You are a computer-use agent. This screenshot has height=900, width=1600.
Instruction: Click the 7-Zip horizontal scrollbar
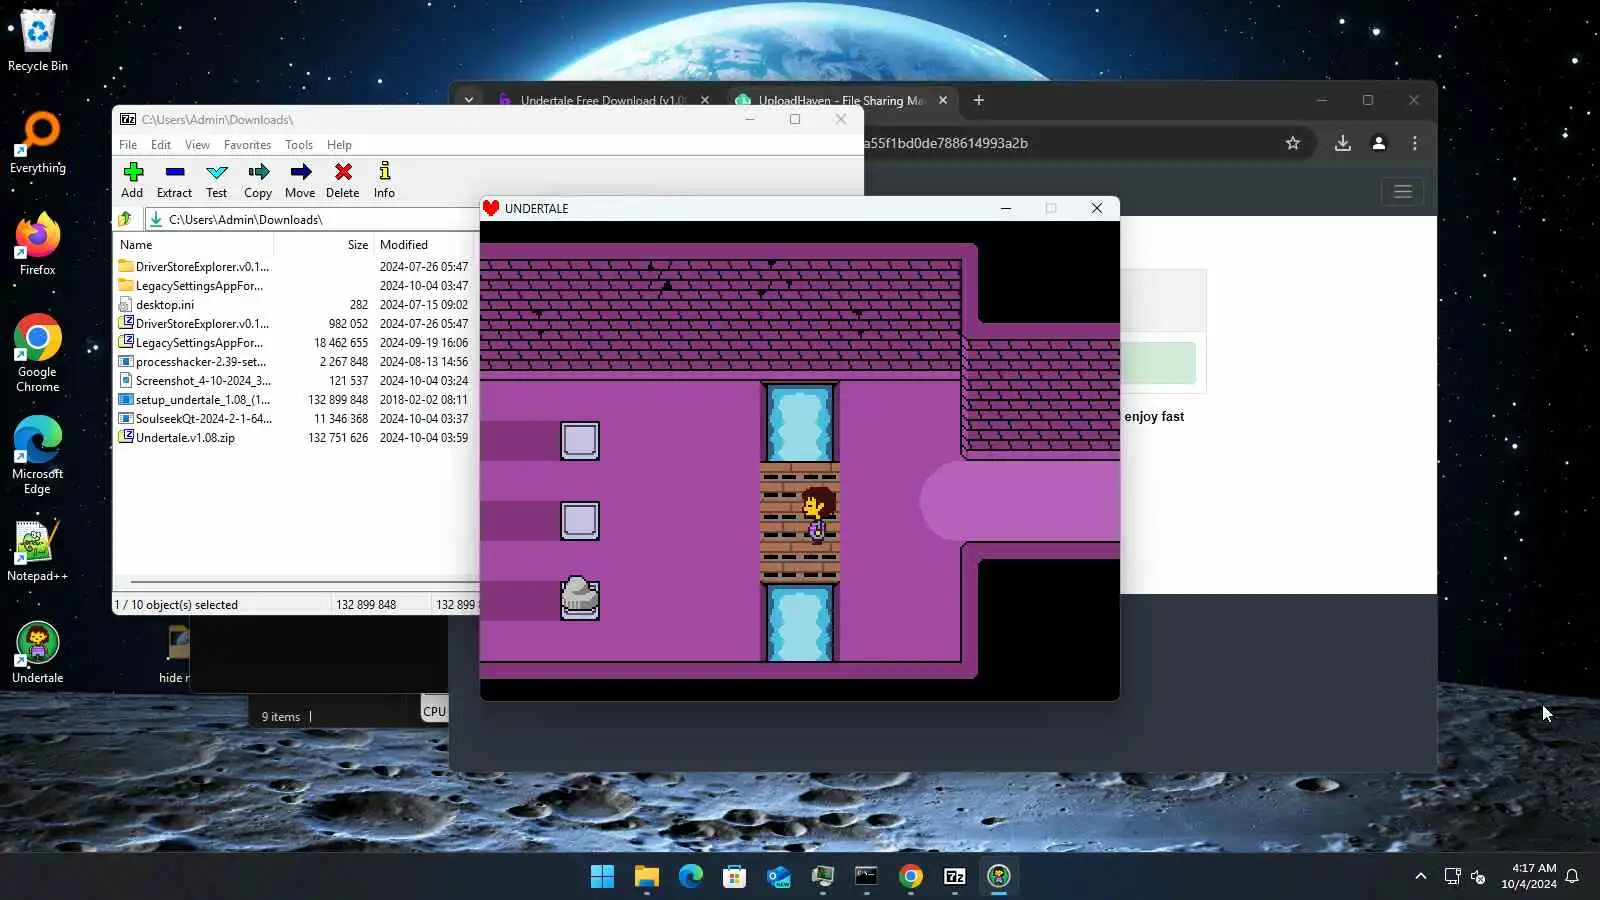(x=304, y=581)
